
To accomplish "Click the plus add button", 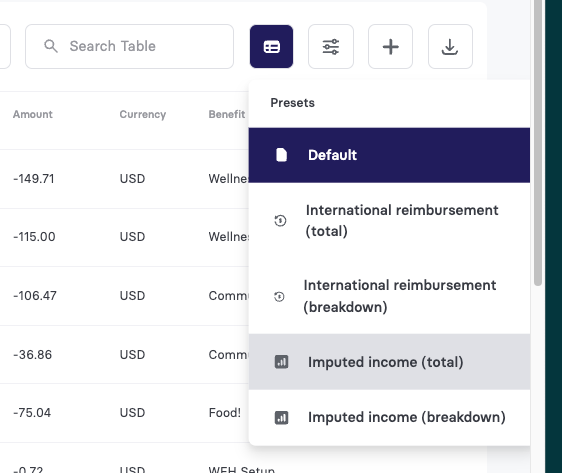I will pos(390,47).
